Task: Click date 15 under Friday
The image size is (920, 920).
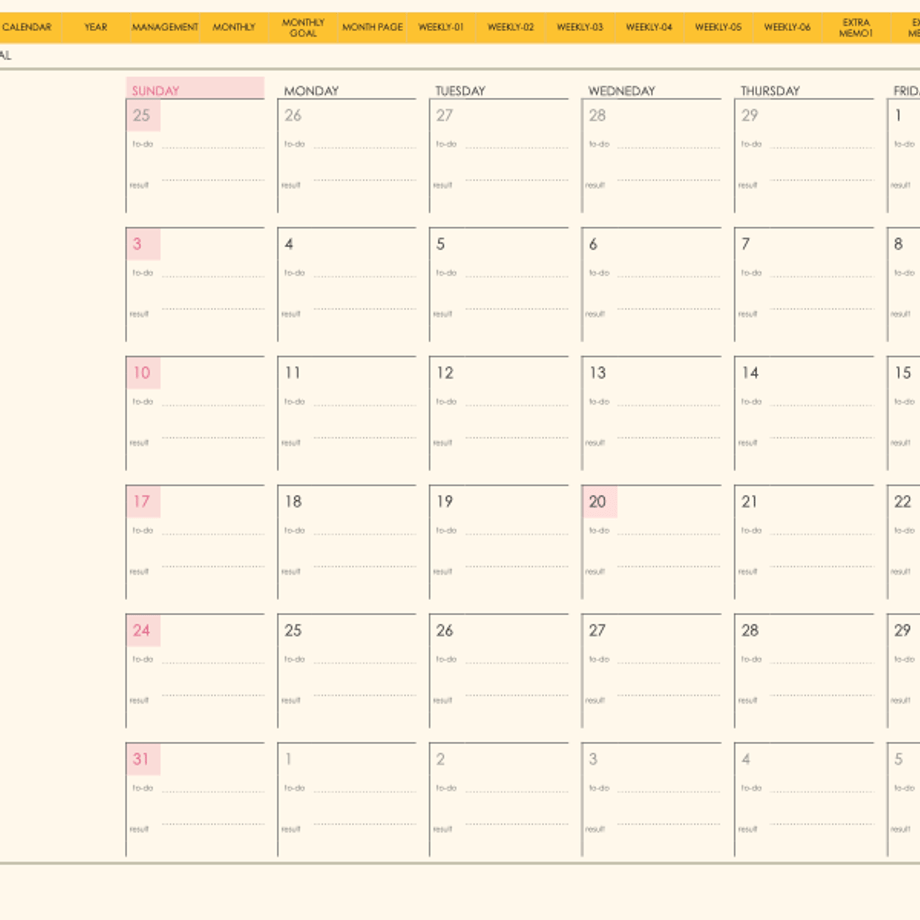Action: pos(902,373)
